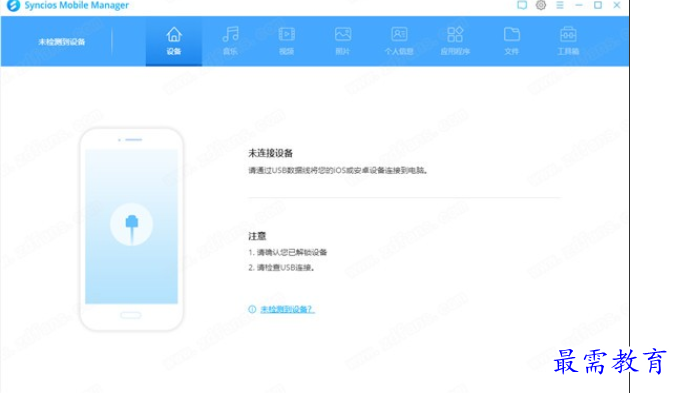Click the Syncios logo icon
Image resolution: width=675 pixels, height=393 pixels.
[13, 6]
